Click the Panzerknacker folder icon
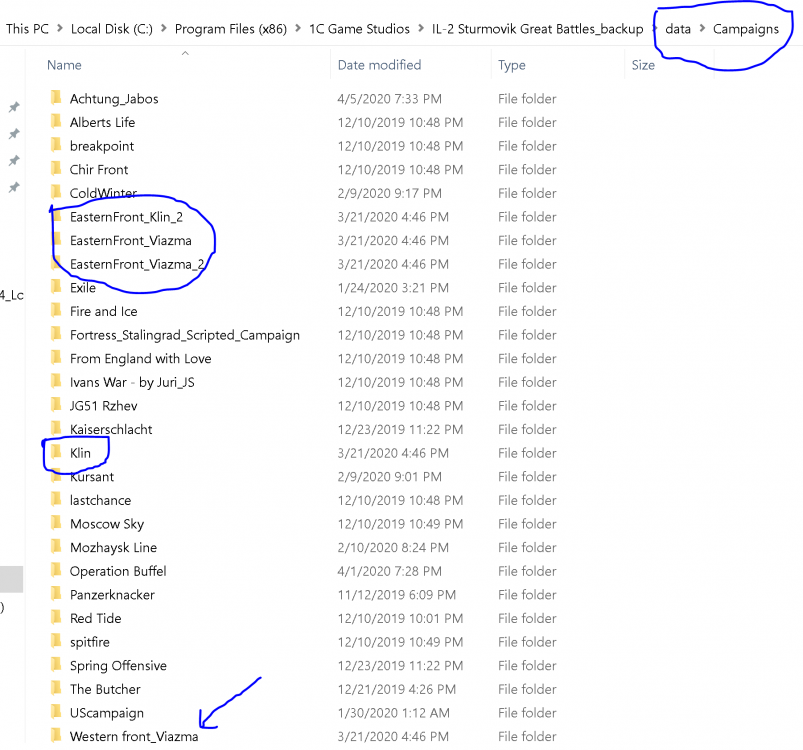This screenshot has width=803, height=750. click(56, 593)
